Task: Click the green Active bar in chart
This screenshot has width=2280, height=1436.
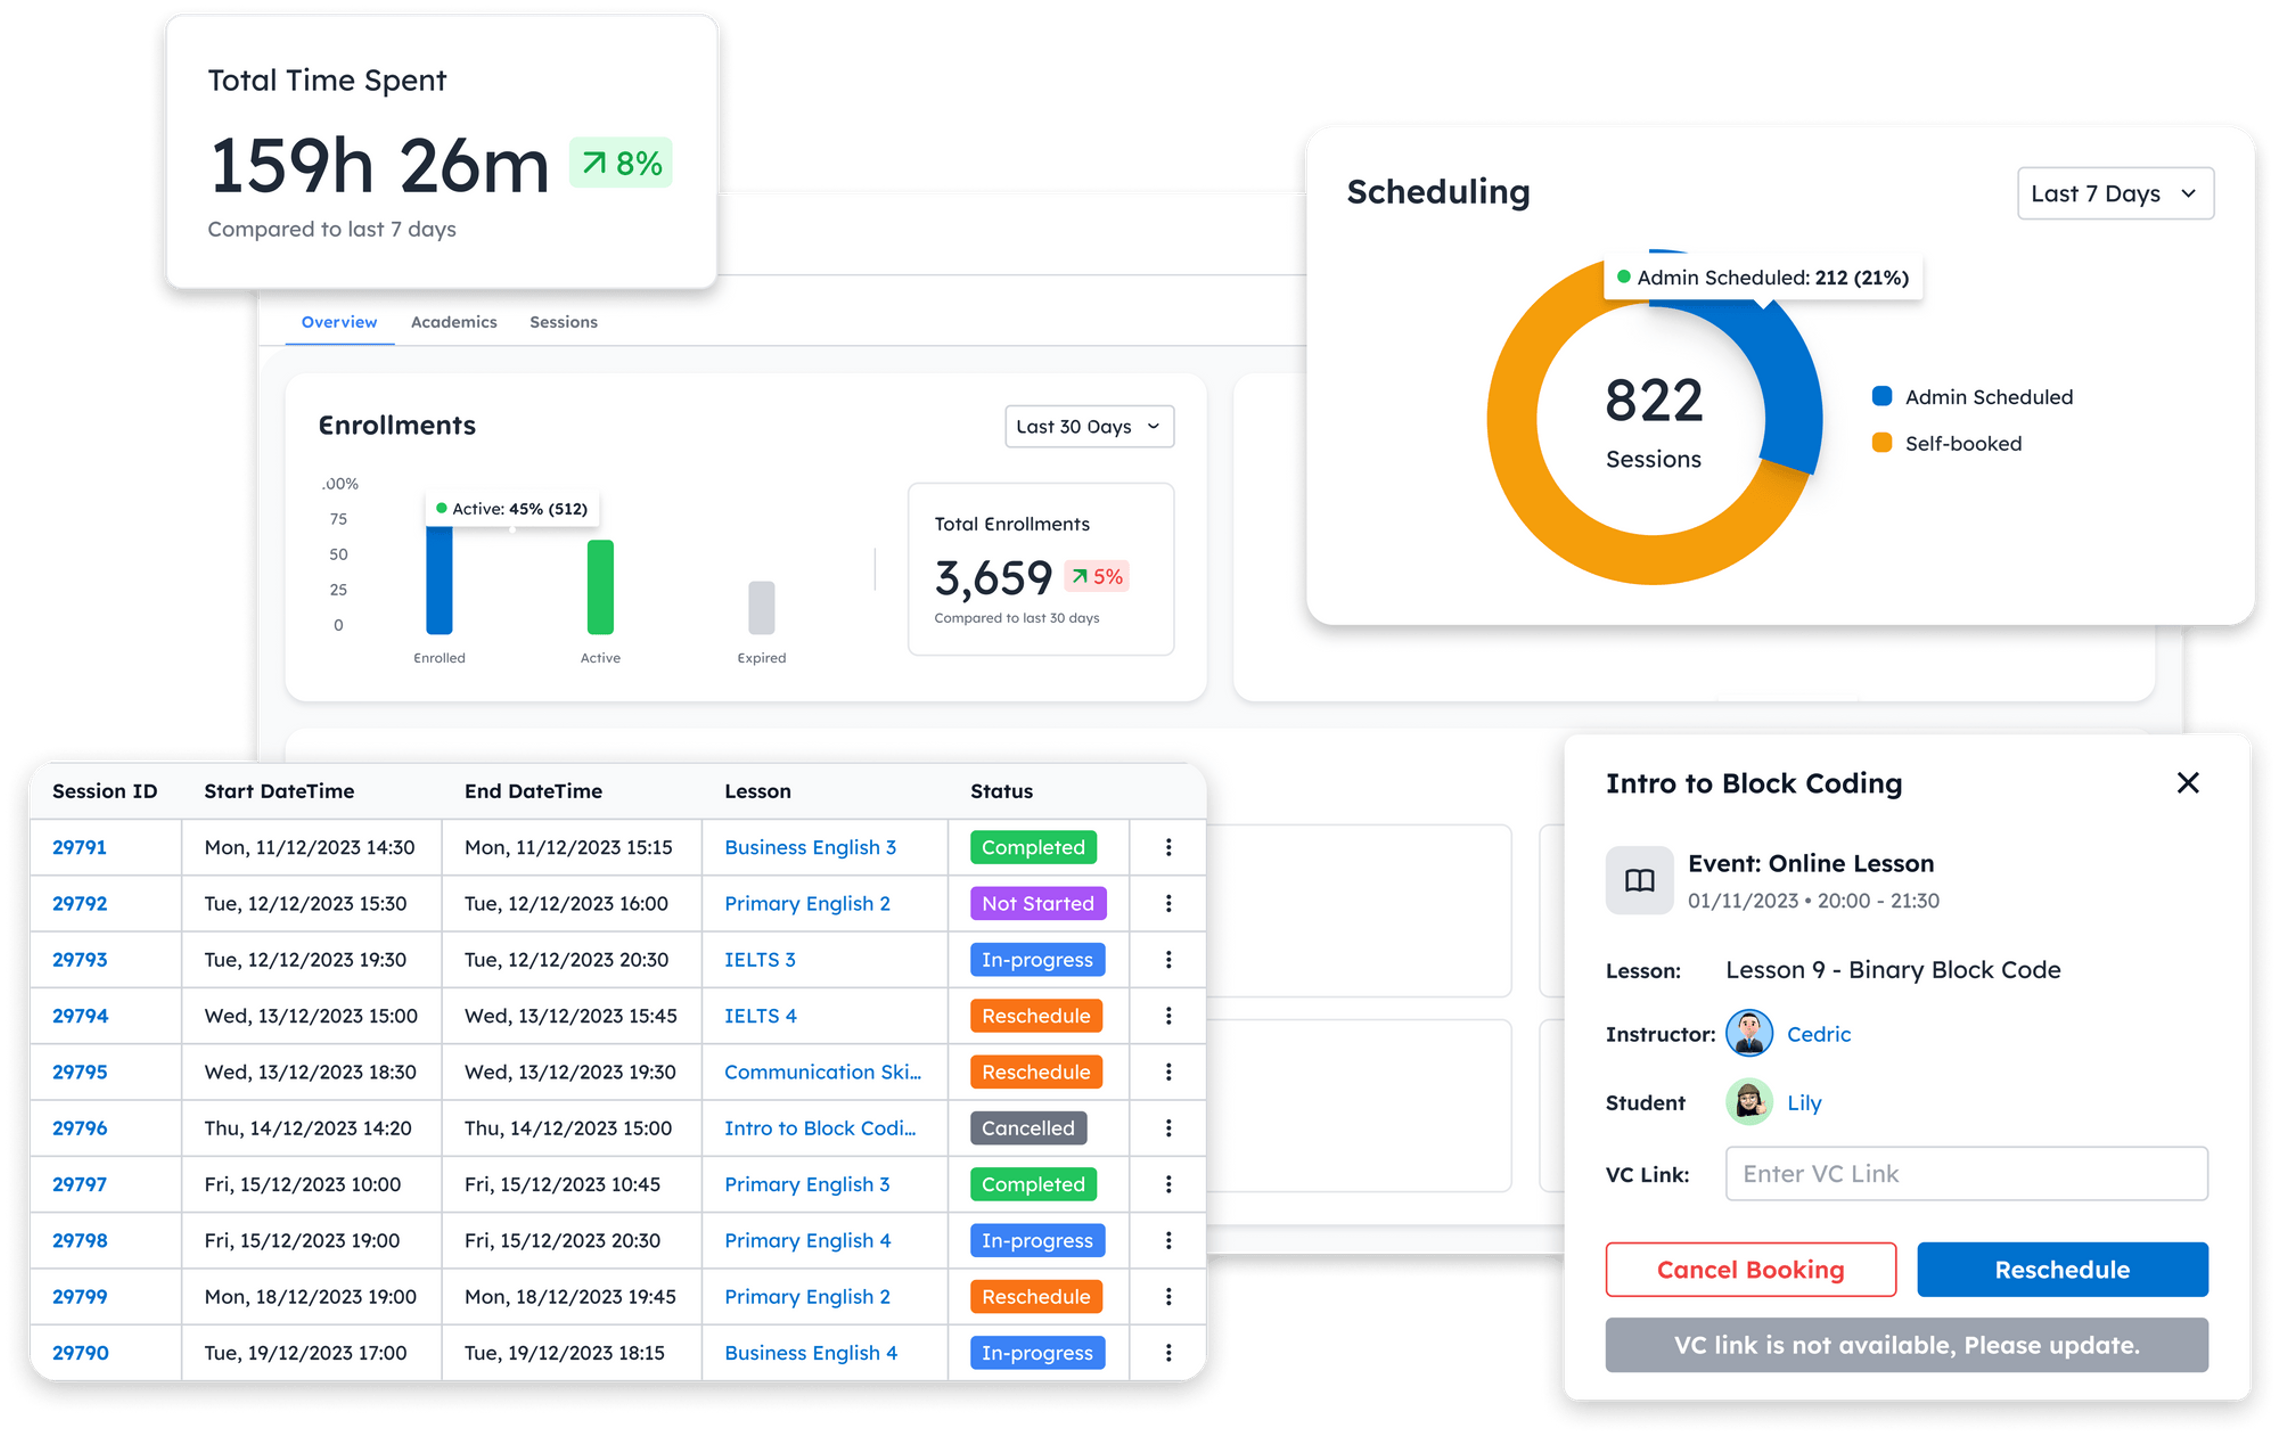Action: coord(600,587)
